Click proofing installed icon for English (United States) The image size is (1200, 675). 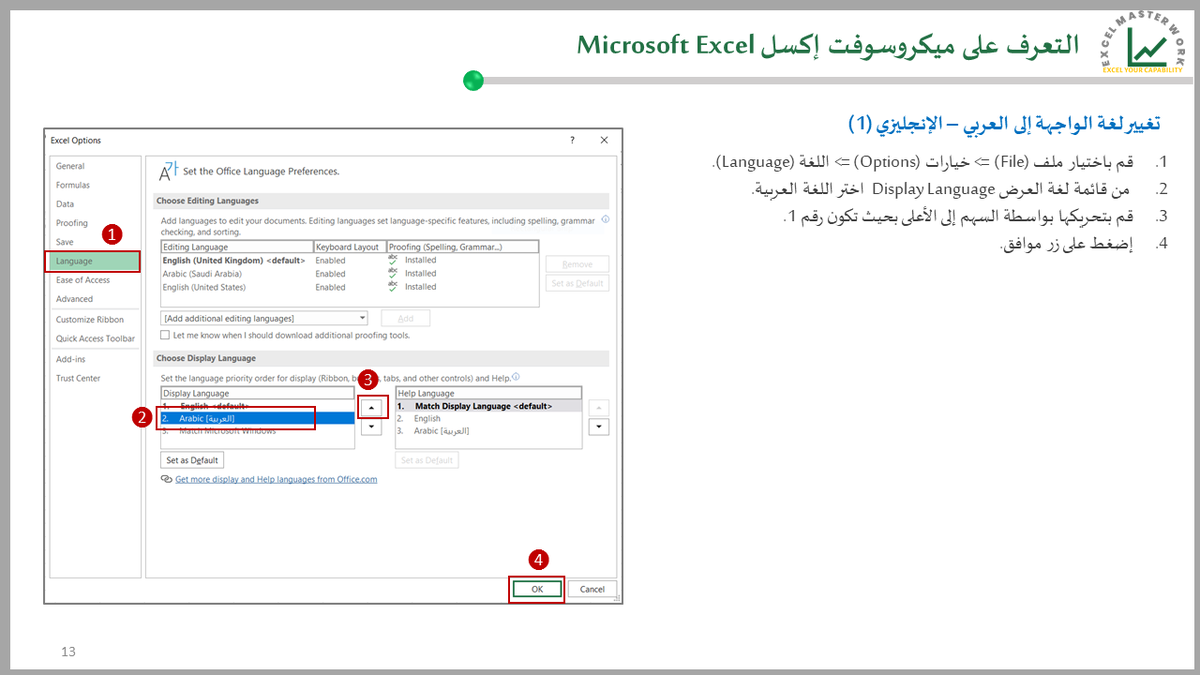(393, 287)
